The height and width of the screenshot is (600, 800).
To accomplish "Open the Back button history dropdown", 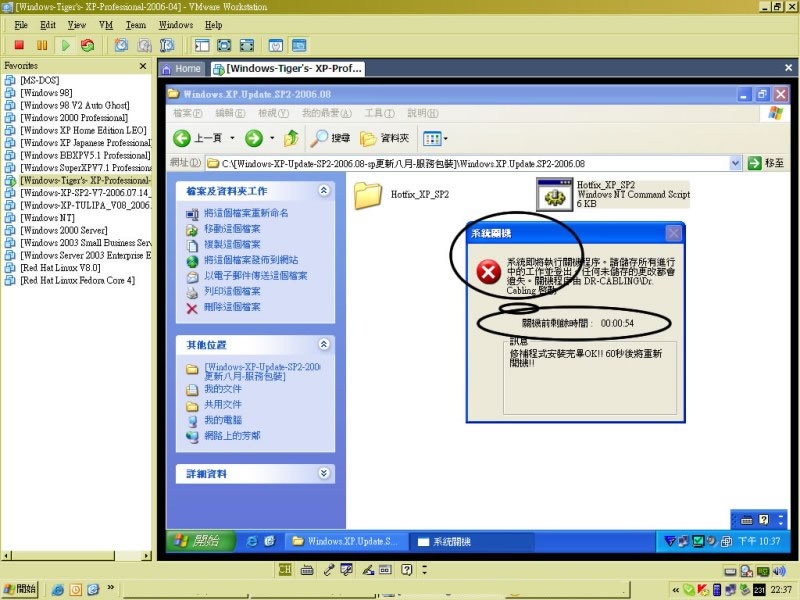I will pos(232,138).
